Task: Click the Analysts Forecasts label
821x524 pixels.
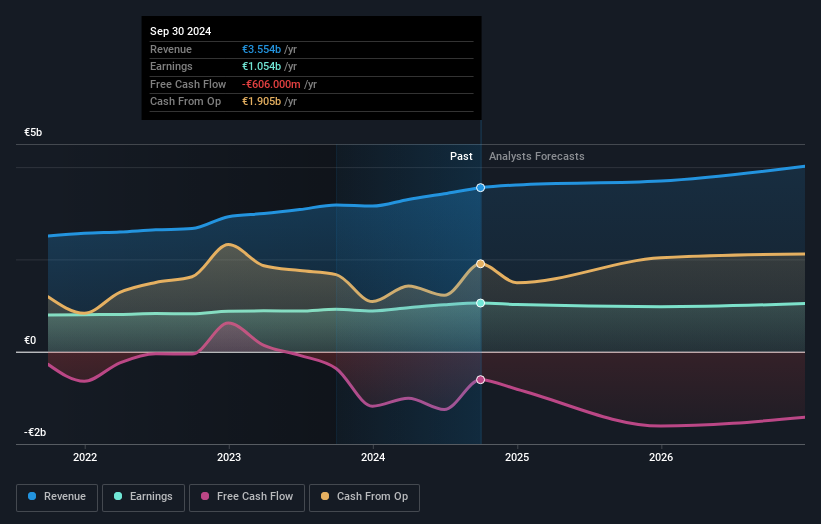Action: (x=537, y=157)
